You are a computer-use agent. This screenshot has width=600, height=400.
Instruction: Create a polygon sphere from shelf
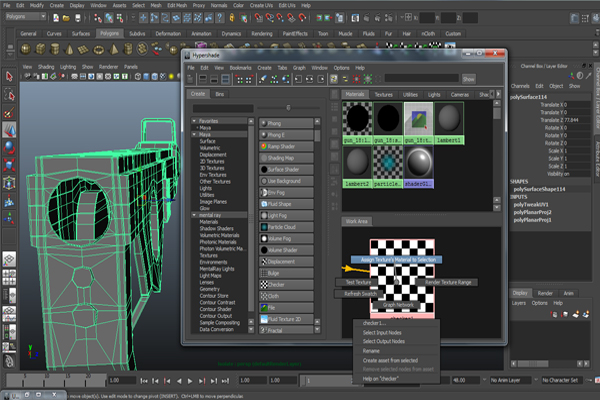click(x=26, y=49)
